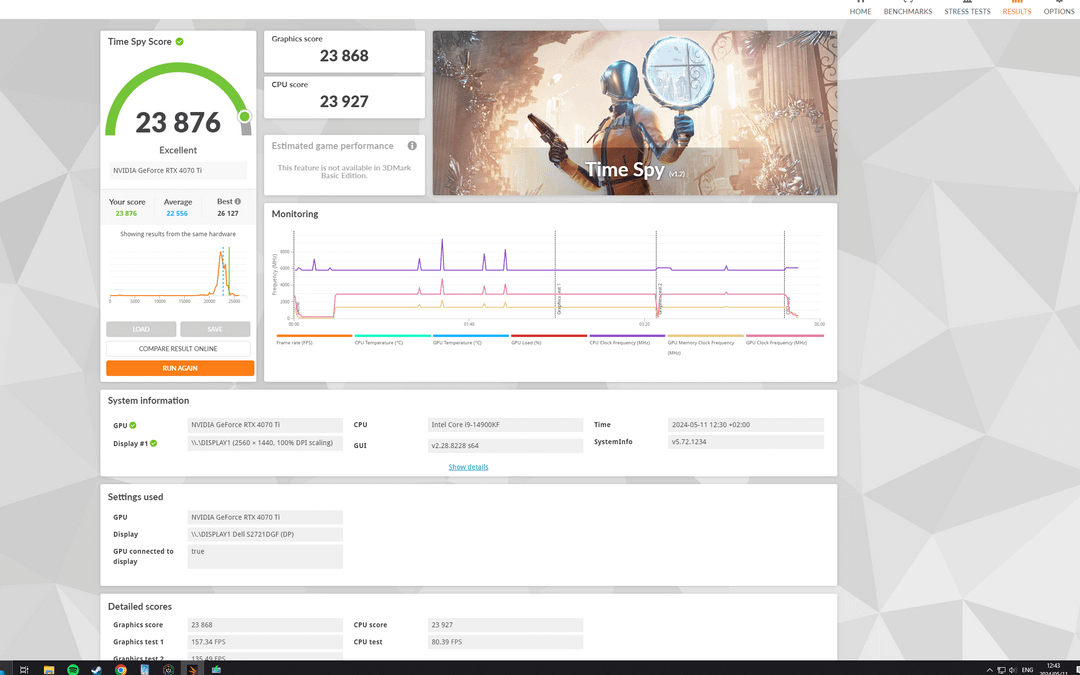1080x675 pixels.
Task: Click the Time Spy banner image
Action: (x=634, y=113)
